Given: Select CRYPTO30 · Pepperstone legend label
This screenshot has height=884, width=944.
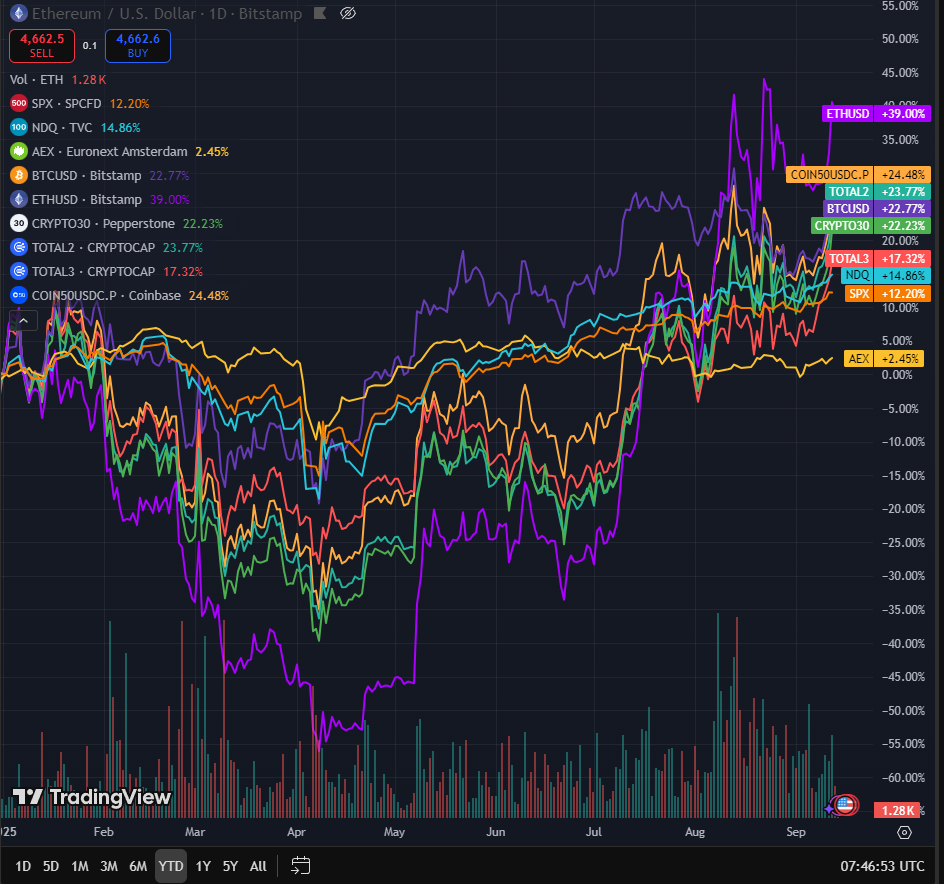Looking at the screenshot, I should (x=103, y=224).
